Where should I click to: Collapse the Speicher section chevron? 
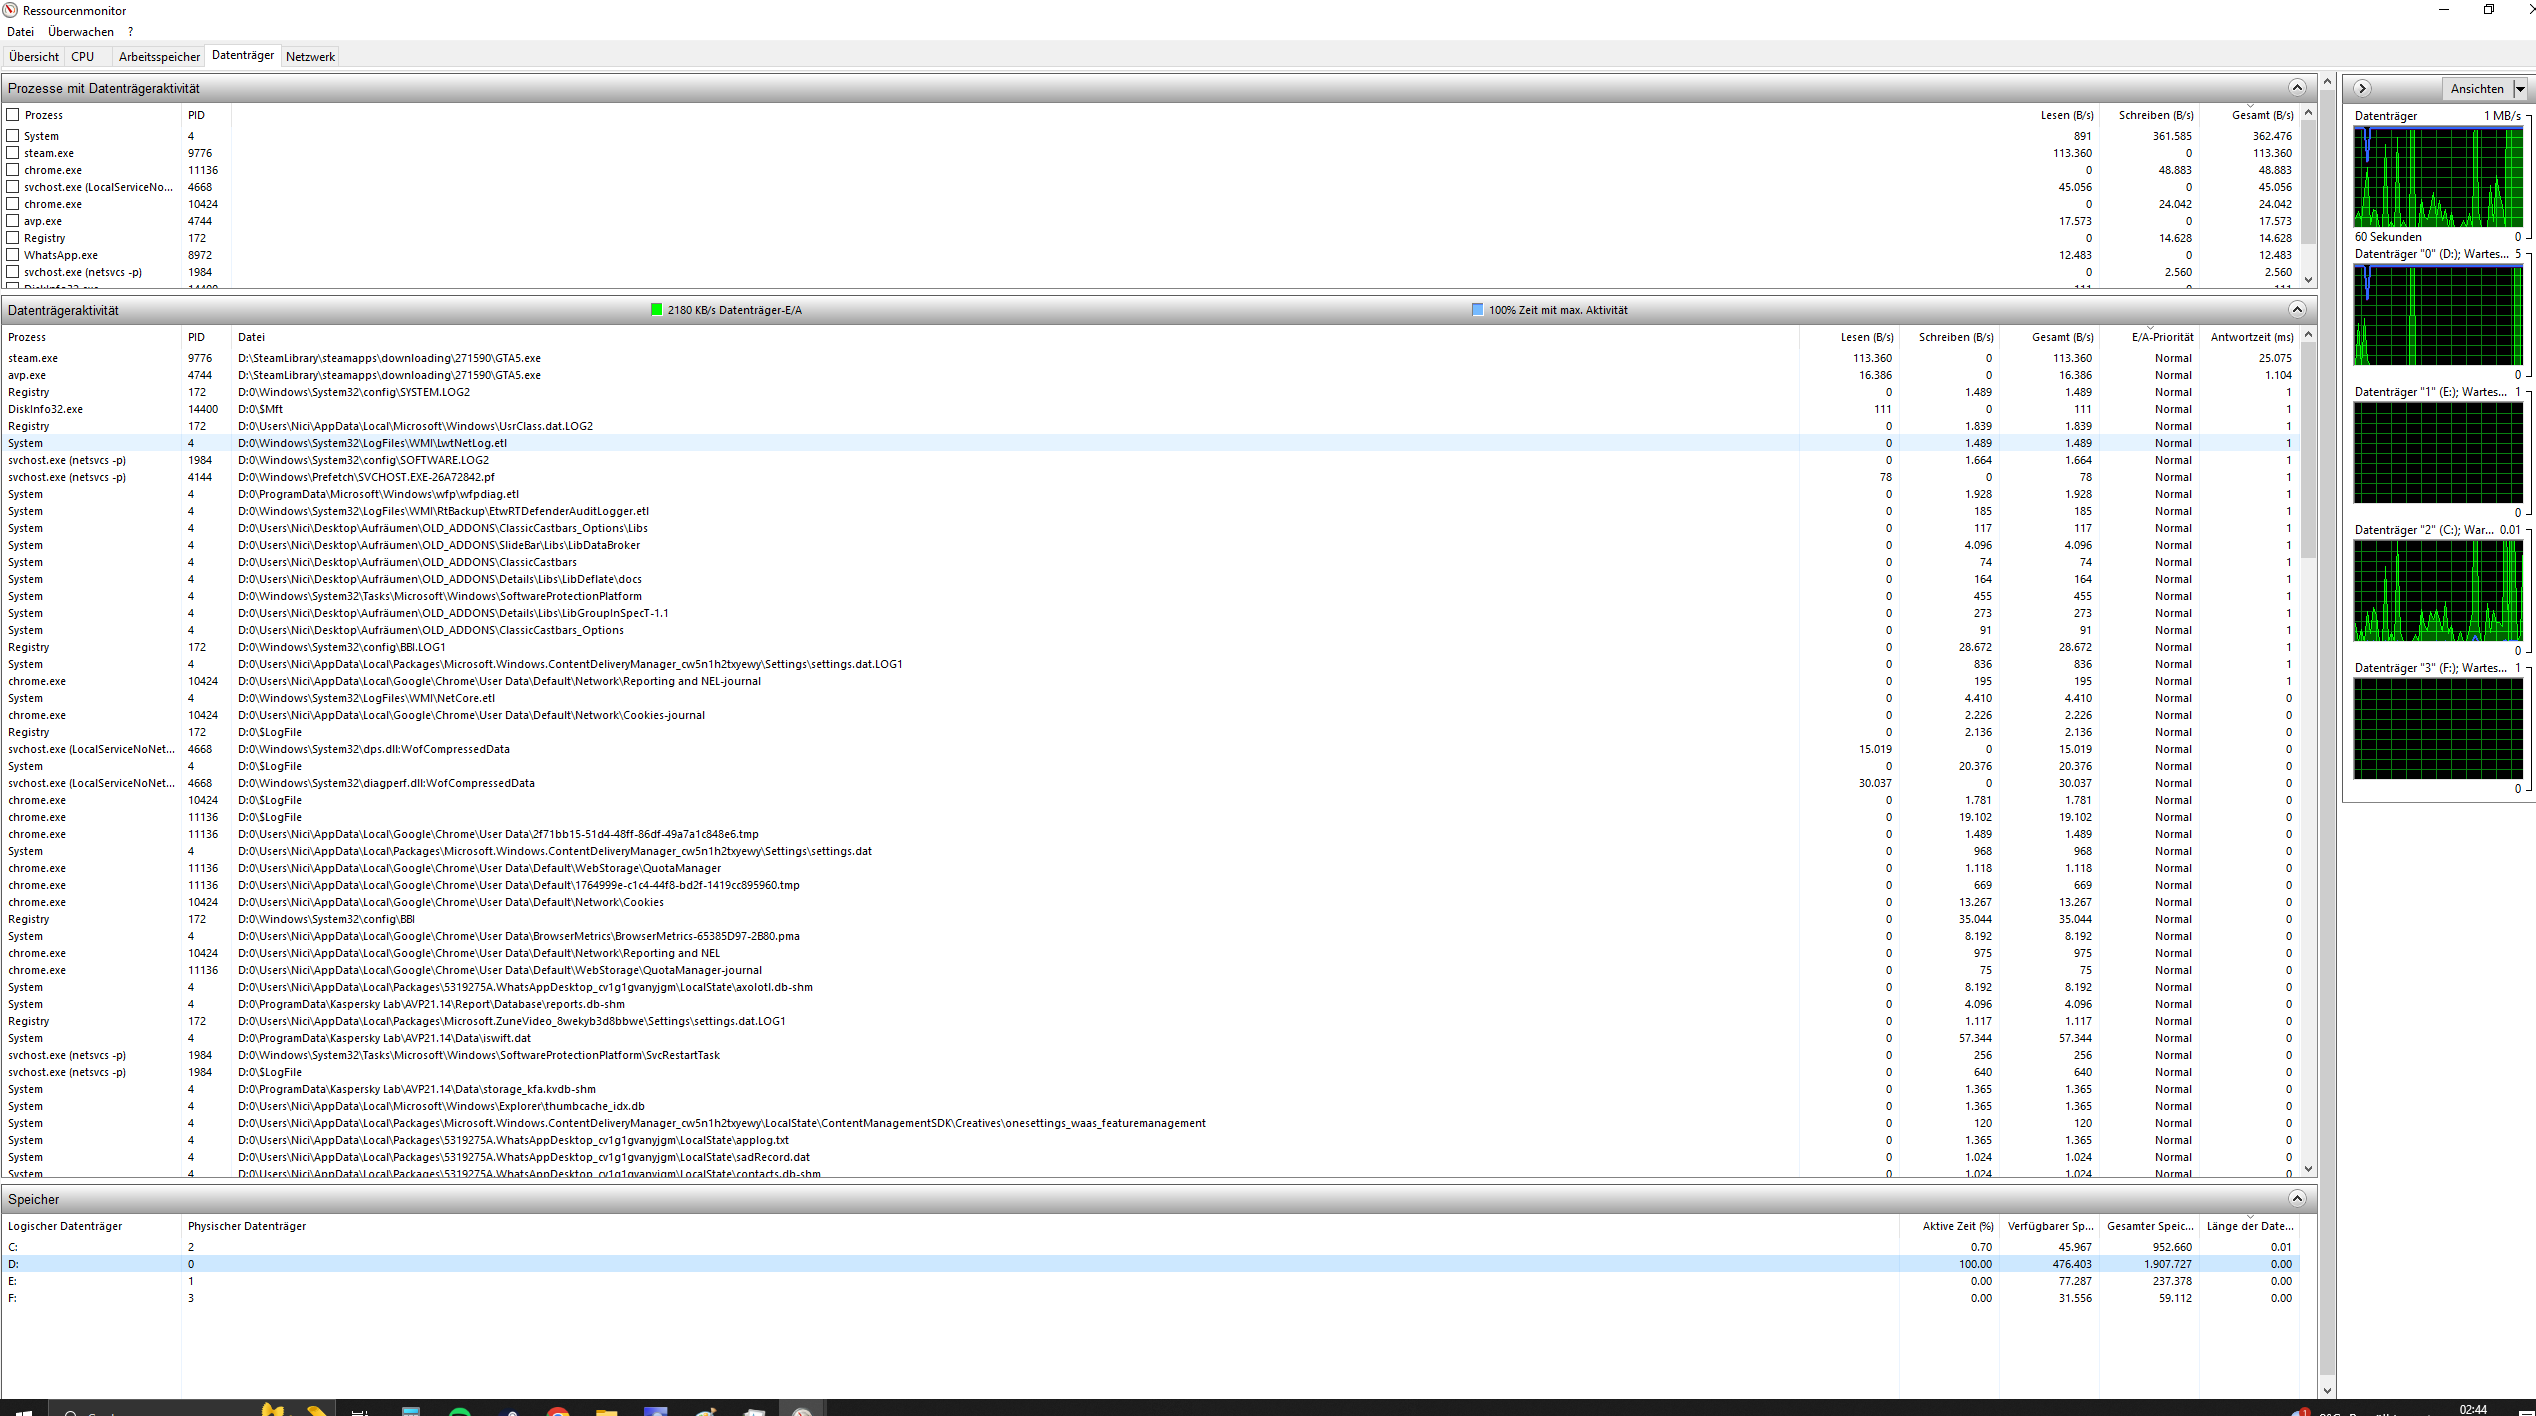tap(2297, 1198)
